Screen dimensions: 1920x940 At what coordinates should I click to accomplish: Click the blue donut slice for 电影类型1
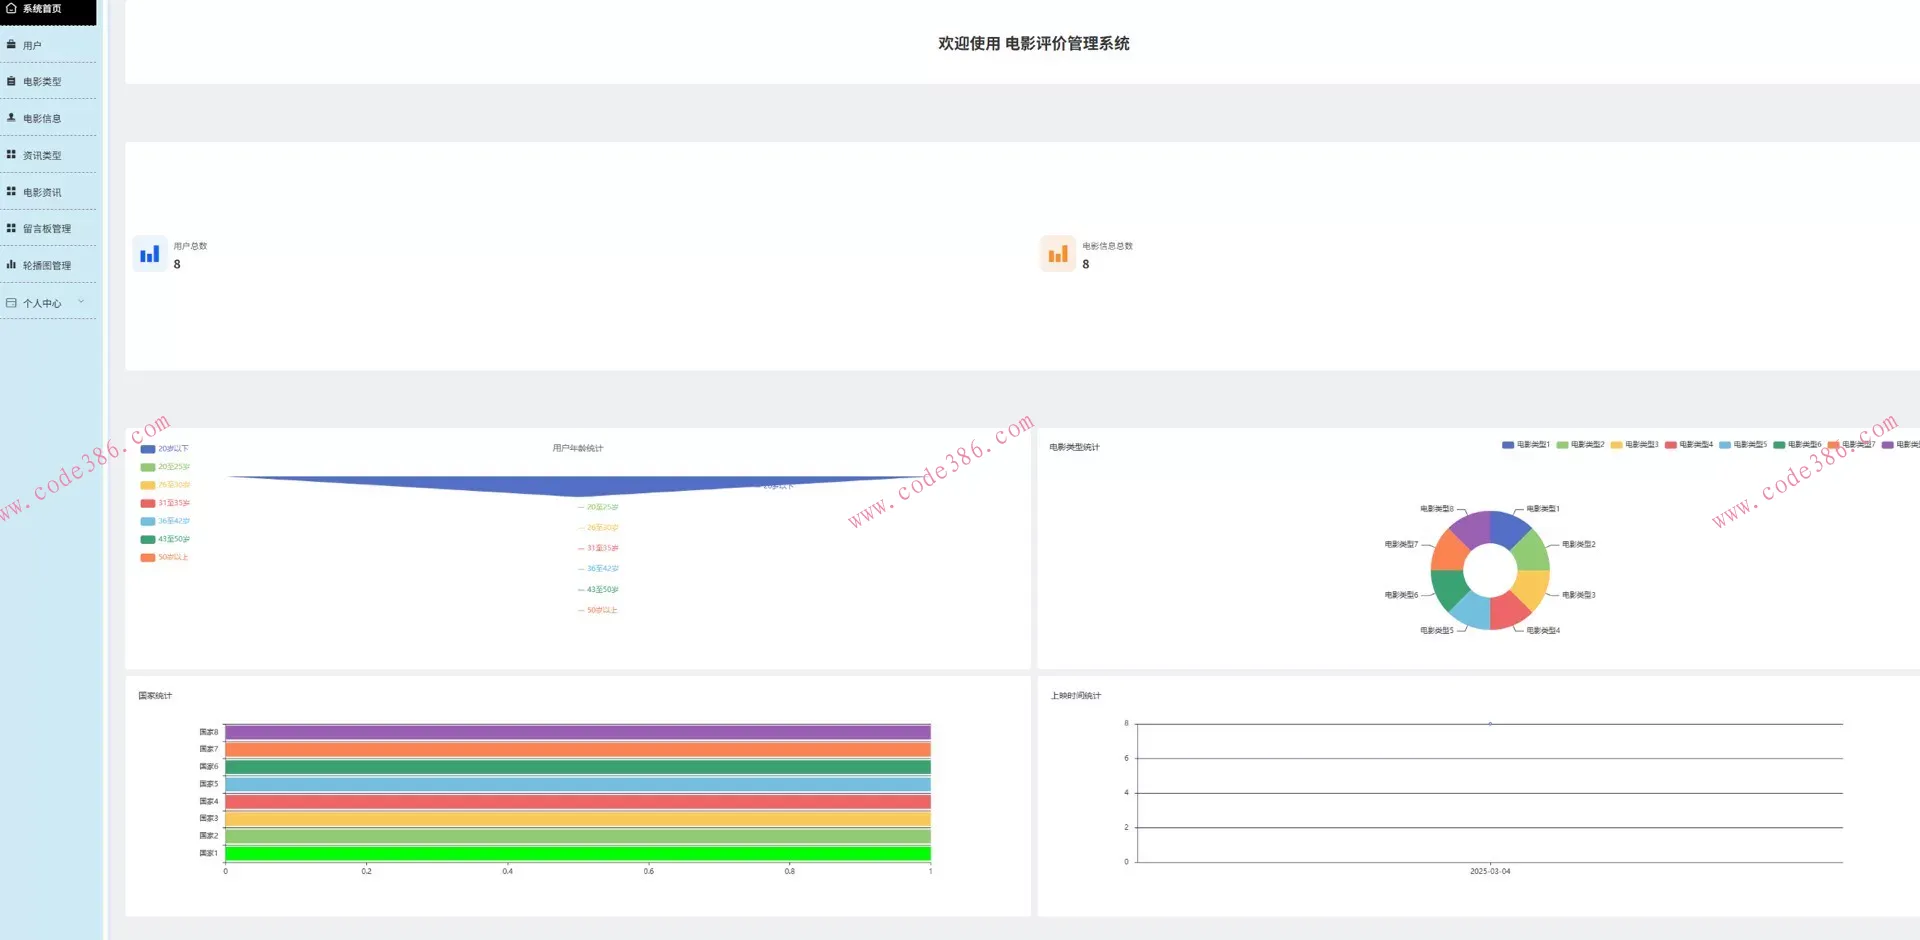pyautogui.click(x=1509, y=527)
